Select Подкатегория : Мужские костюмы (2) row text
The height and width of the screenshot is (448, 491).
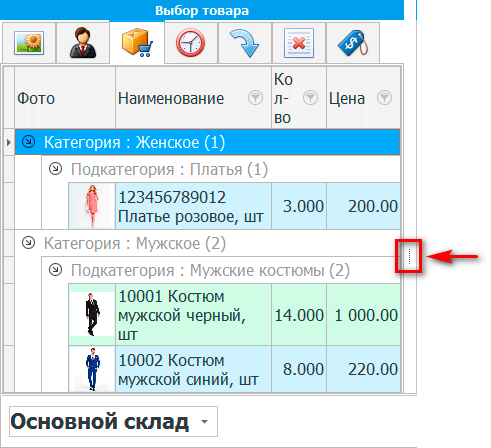pos(210,270)
